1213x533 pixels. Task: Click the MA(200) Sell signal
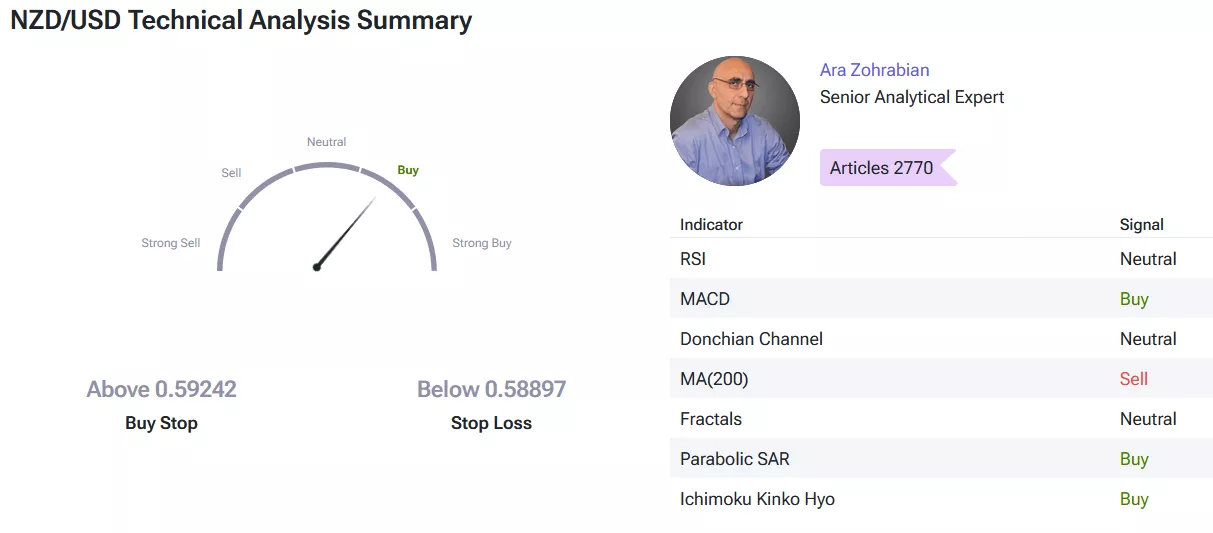(x=1134, y=379)
